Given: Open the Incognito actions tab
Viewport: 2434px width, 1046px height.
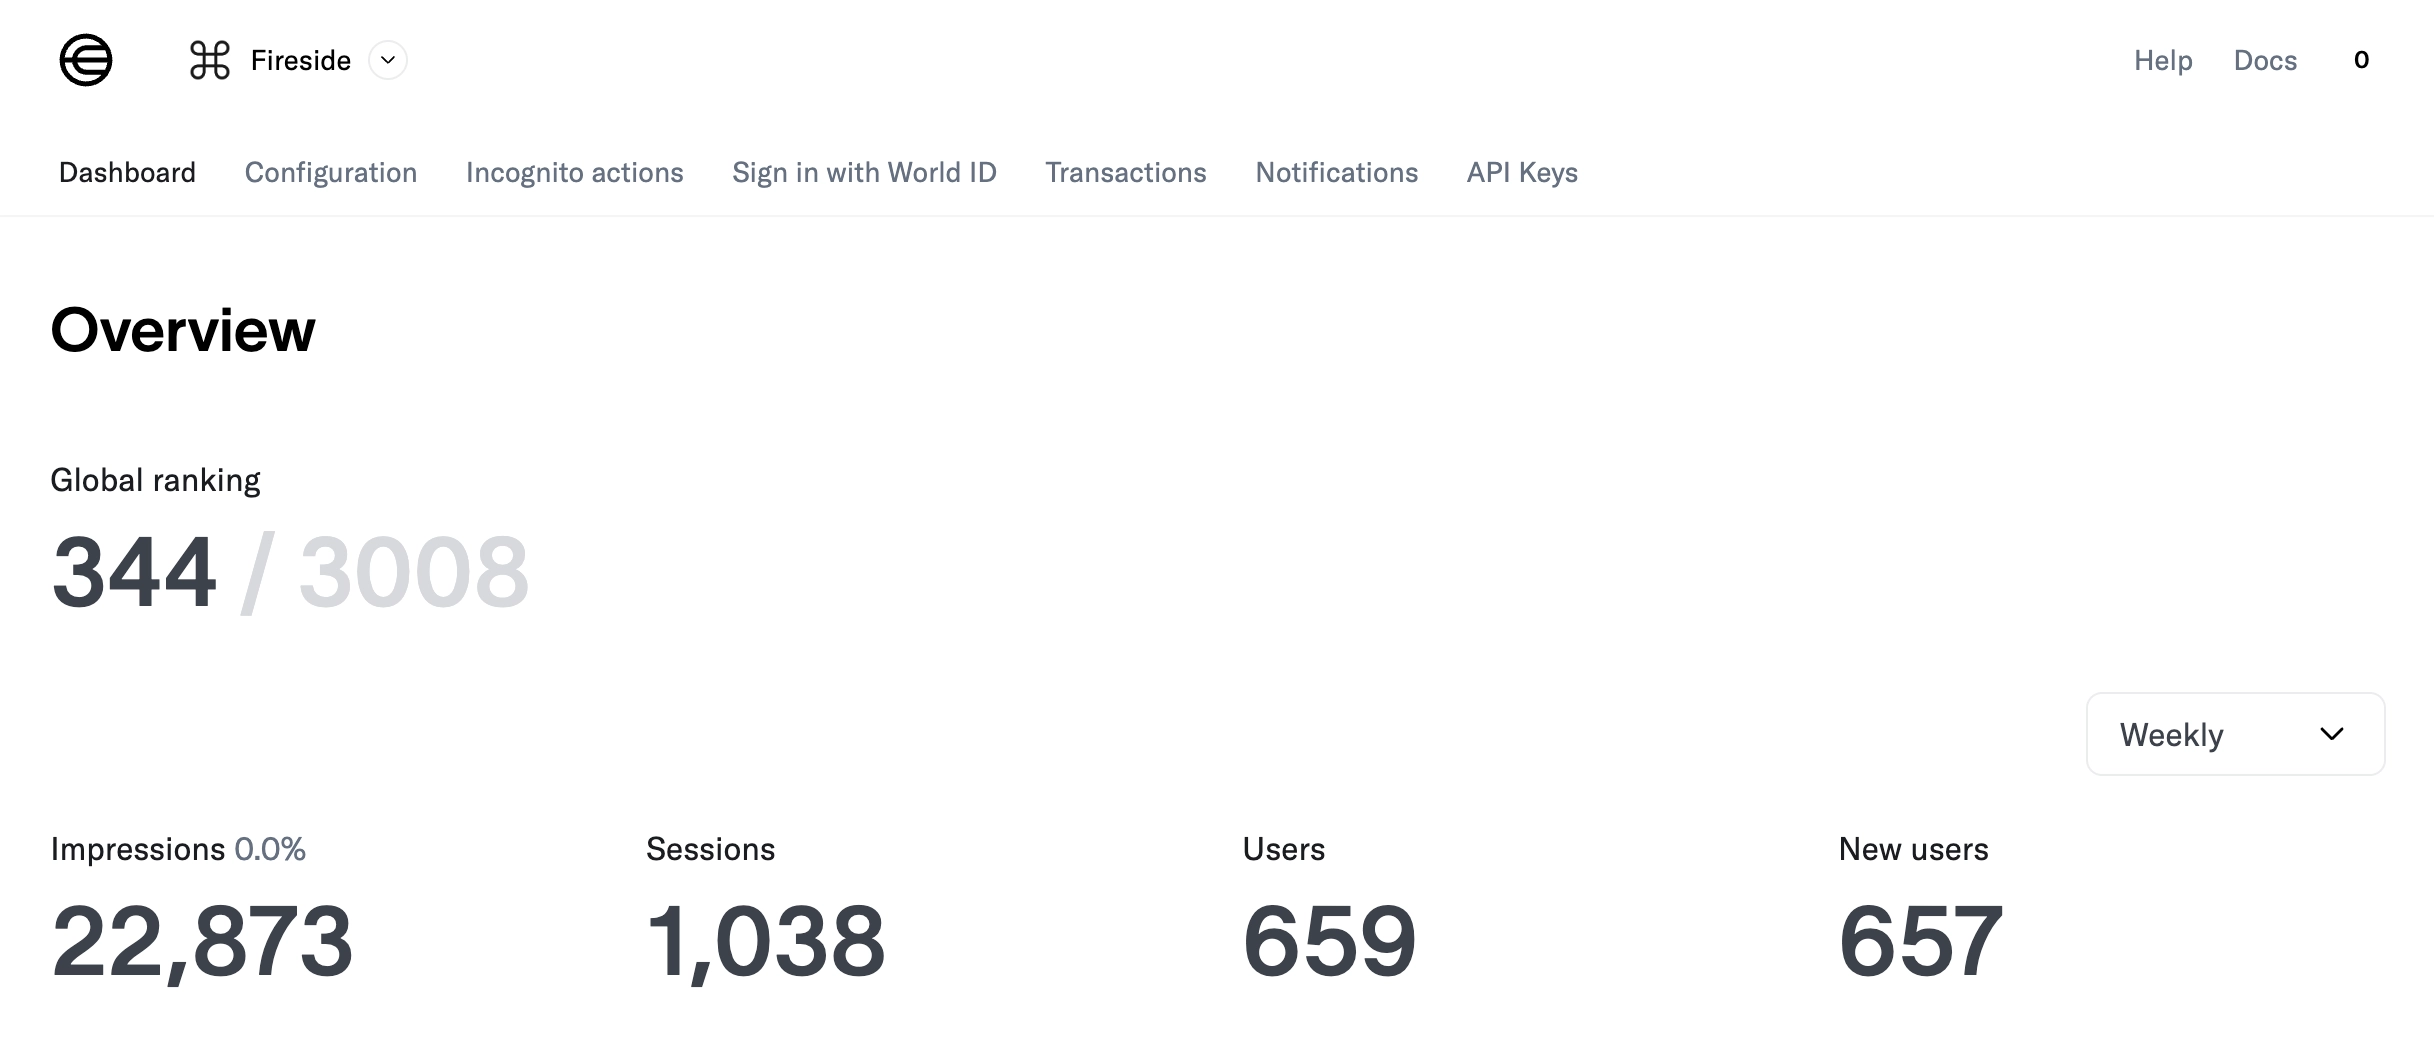Looking at the screenshot, I should (574, 172).
